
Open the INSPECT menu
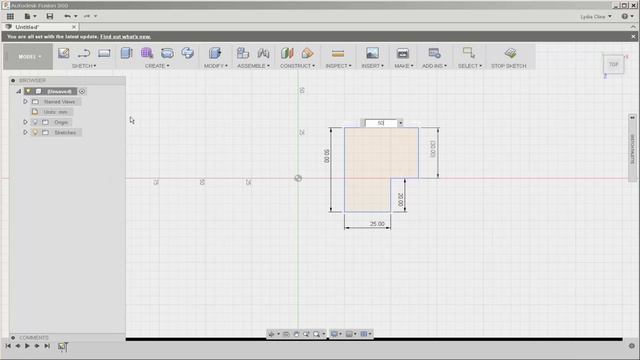coord(338,66)
